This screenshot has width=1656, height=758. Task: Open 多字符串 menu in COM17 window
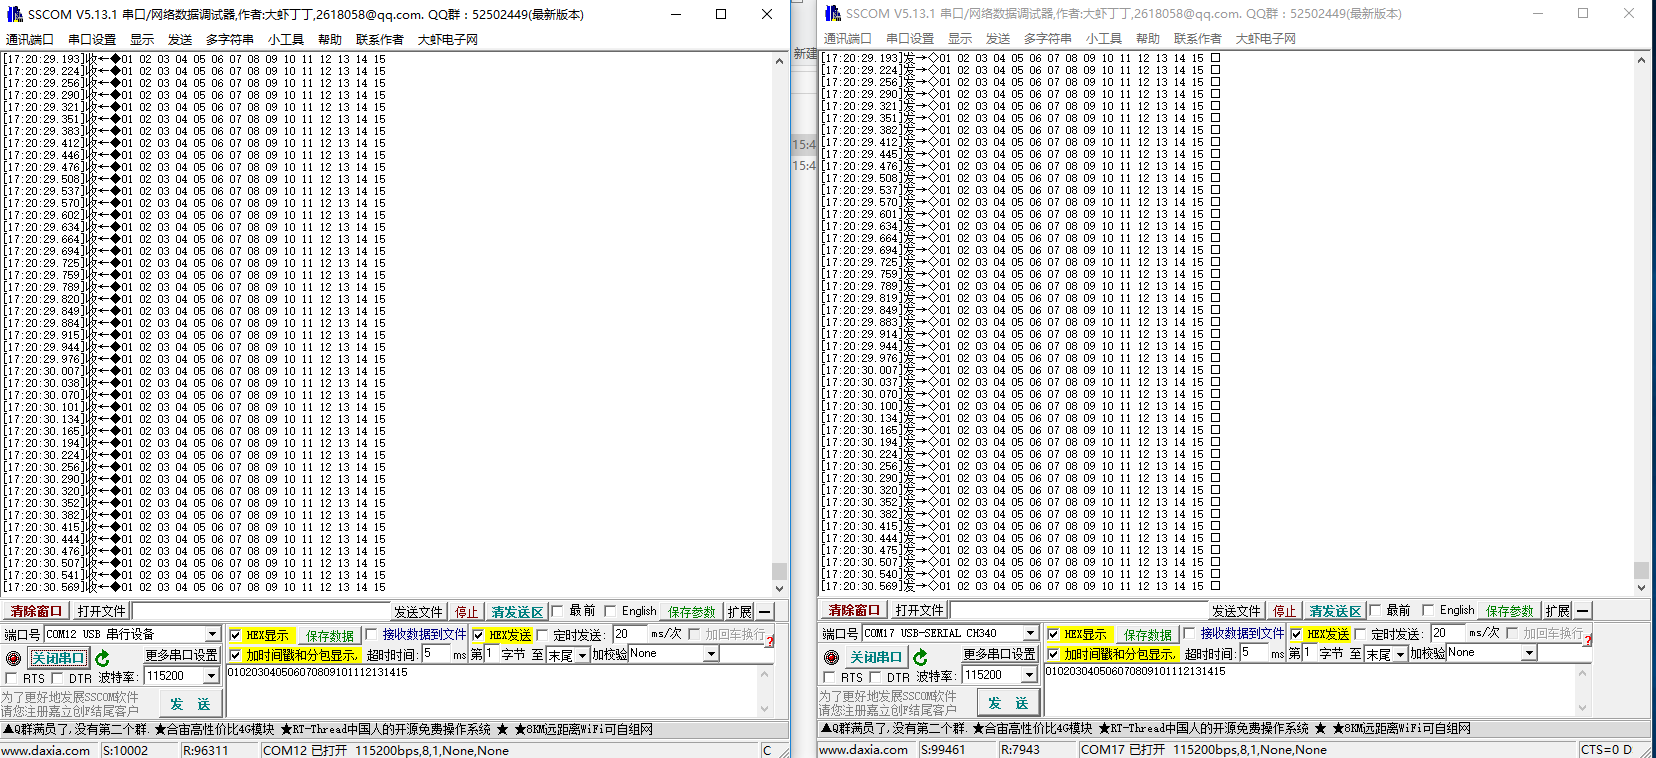(1047, 39)
